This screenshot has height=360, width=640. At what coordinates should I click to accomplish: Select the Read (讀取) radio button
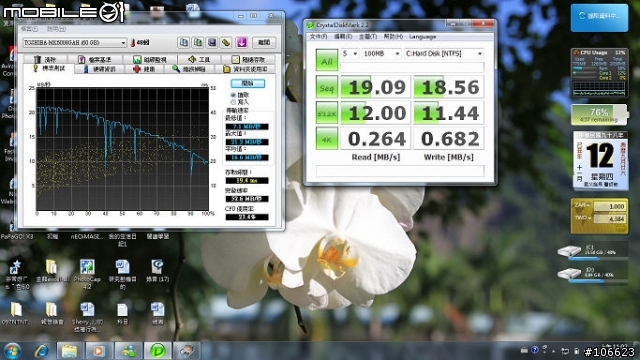pyautogui.click(x=233, y=95)
